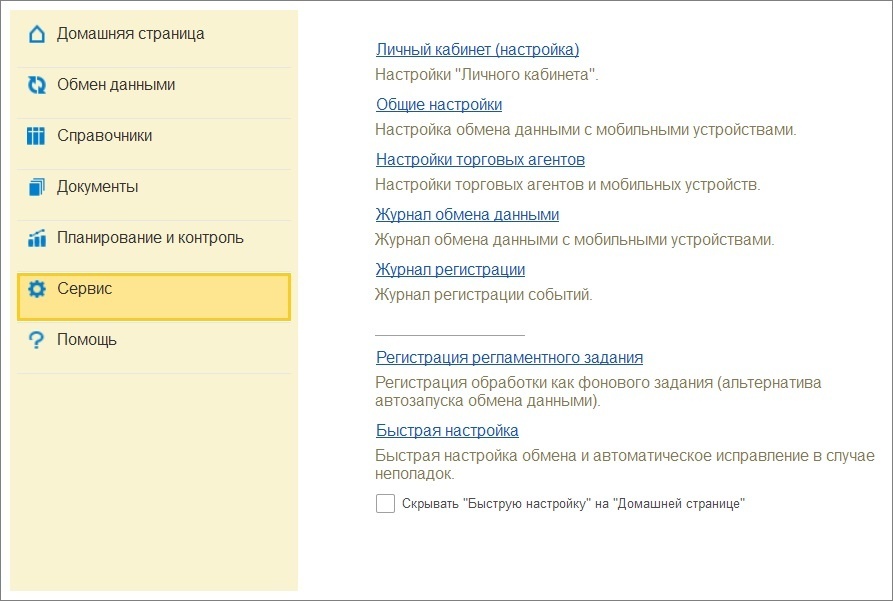Enable the Скрывать "Быструю настройку" checkbox
Viewport: 893px width, 601px height.
click(385, 504)
